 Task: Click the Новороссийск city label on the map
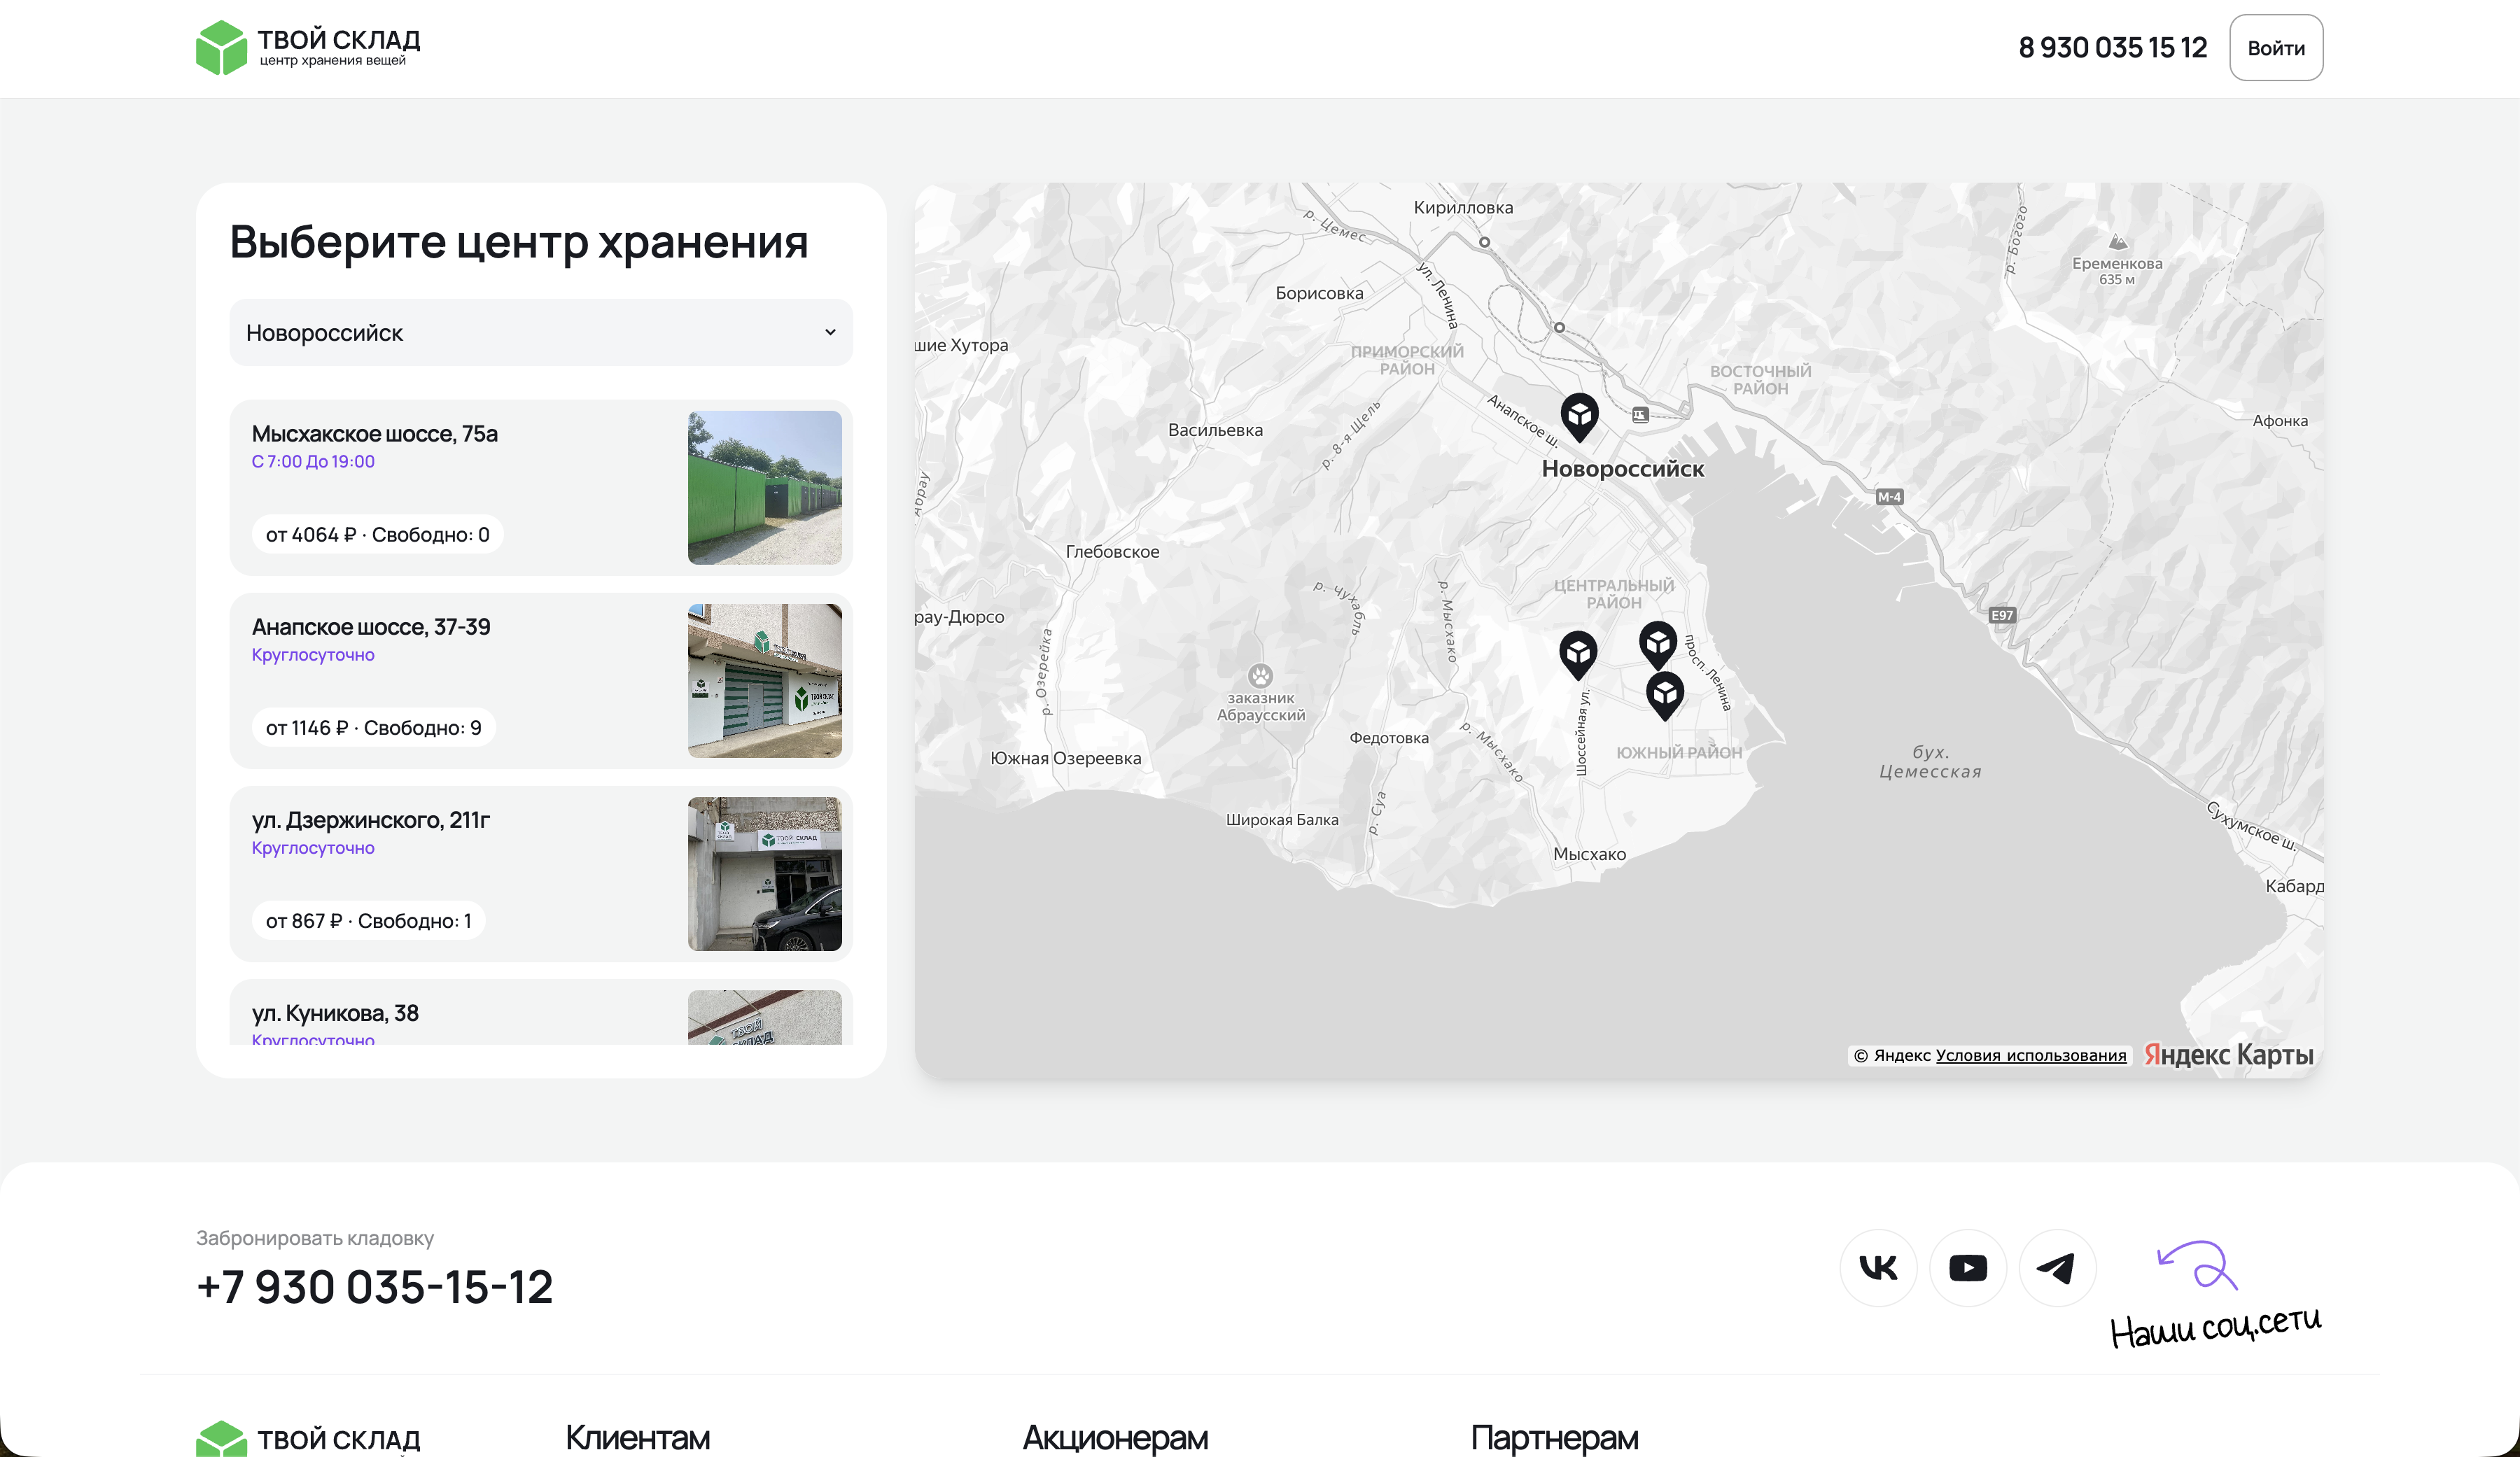click(1622, 468)
